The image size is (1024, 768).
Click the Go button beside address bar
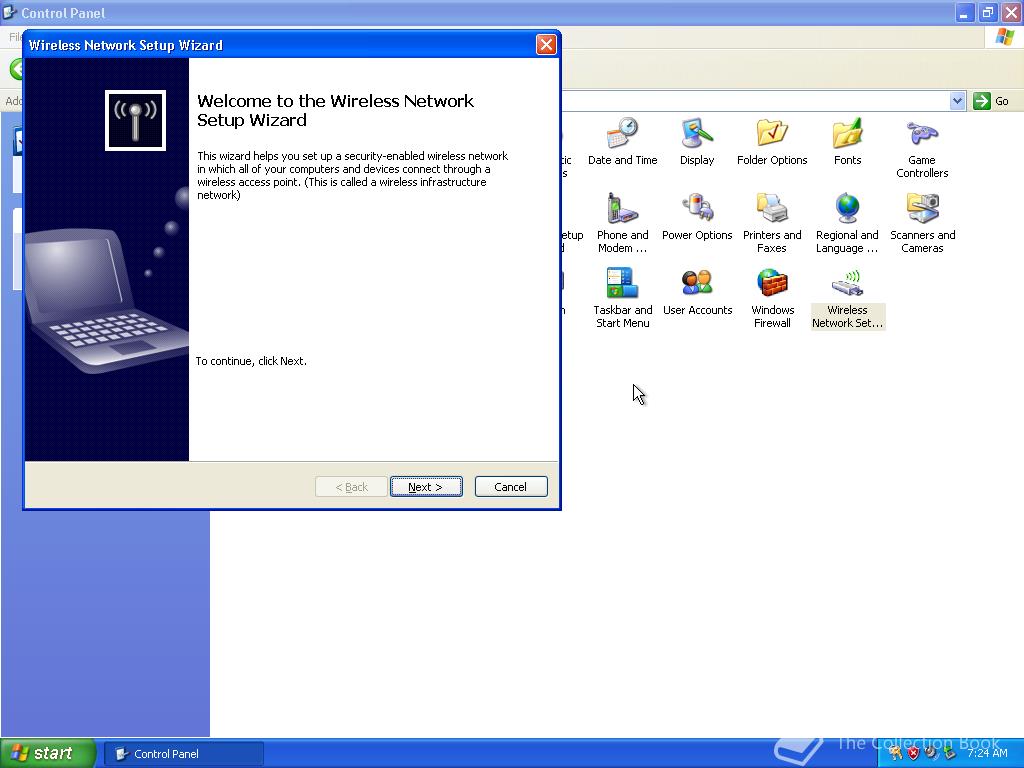(991, 101)
